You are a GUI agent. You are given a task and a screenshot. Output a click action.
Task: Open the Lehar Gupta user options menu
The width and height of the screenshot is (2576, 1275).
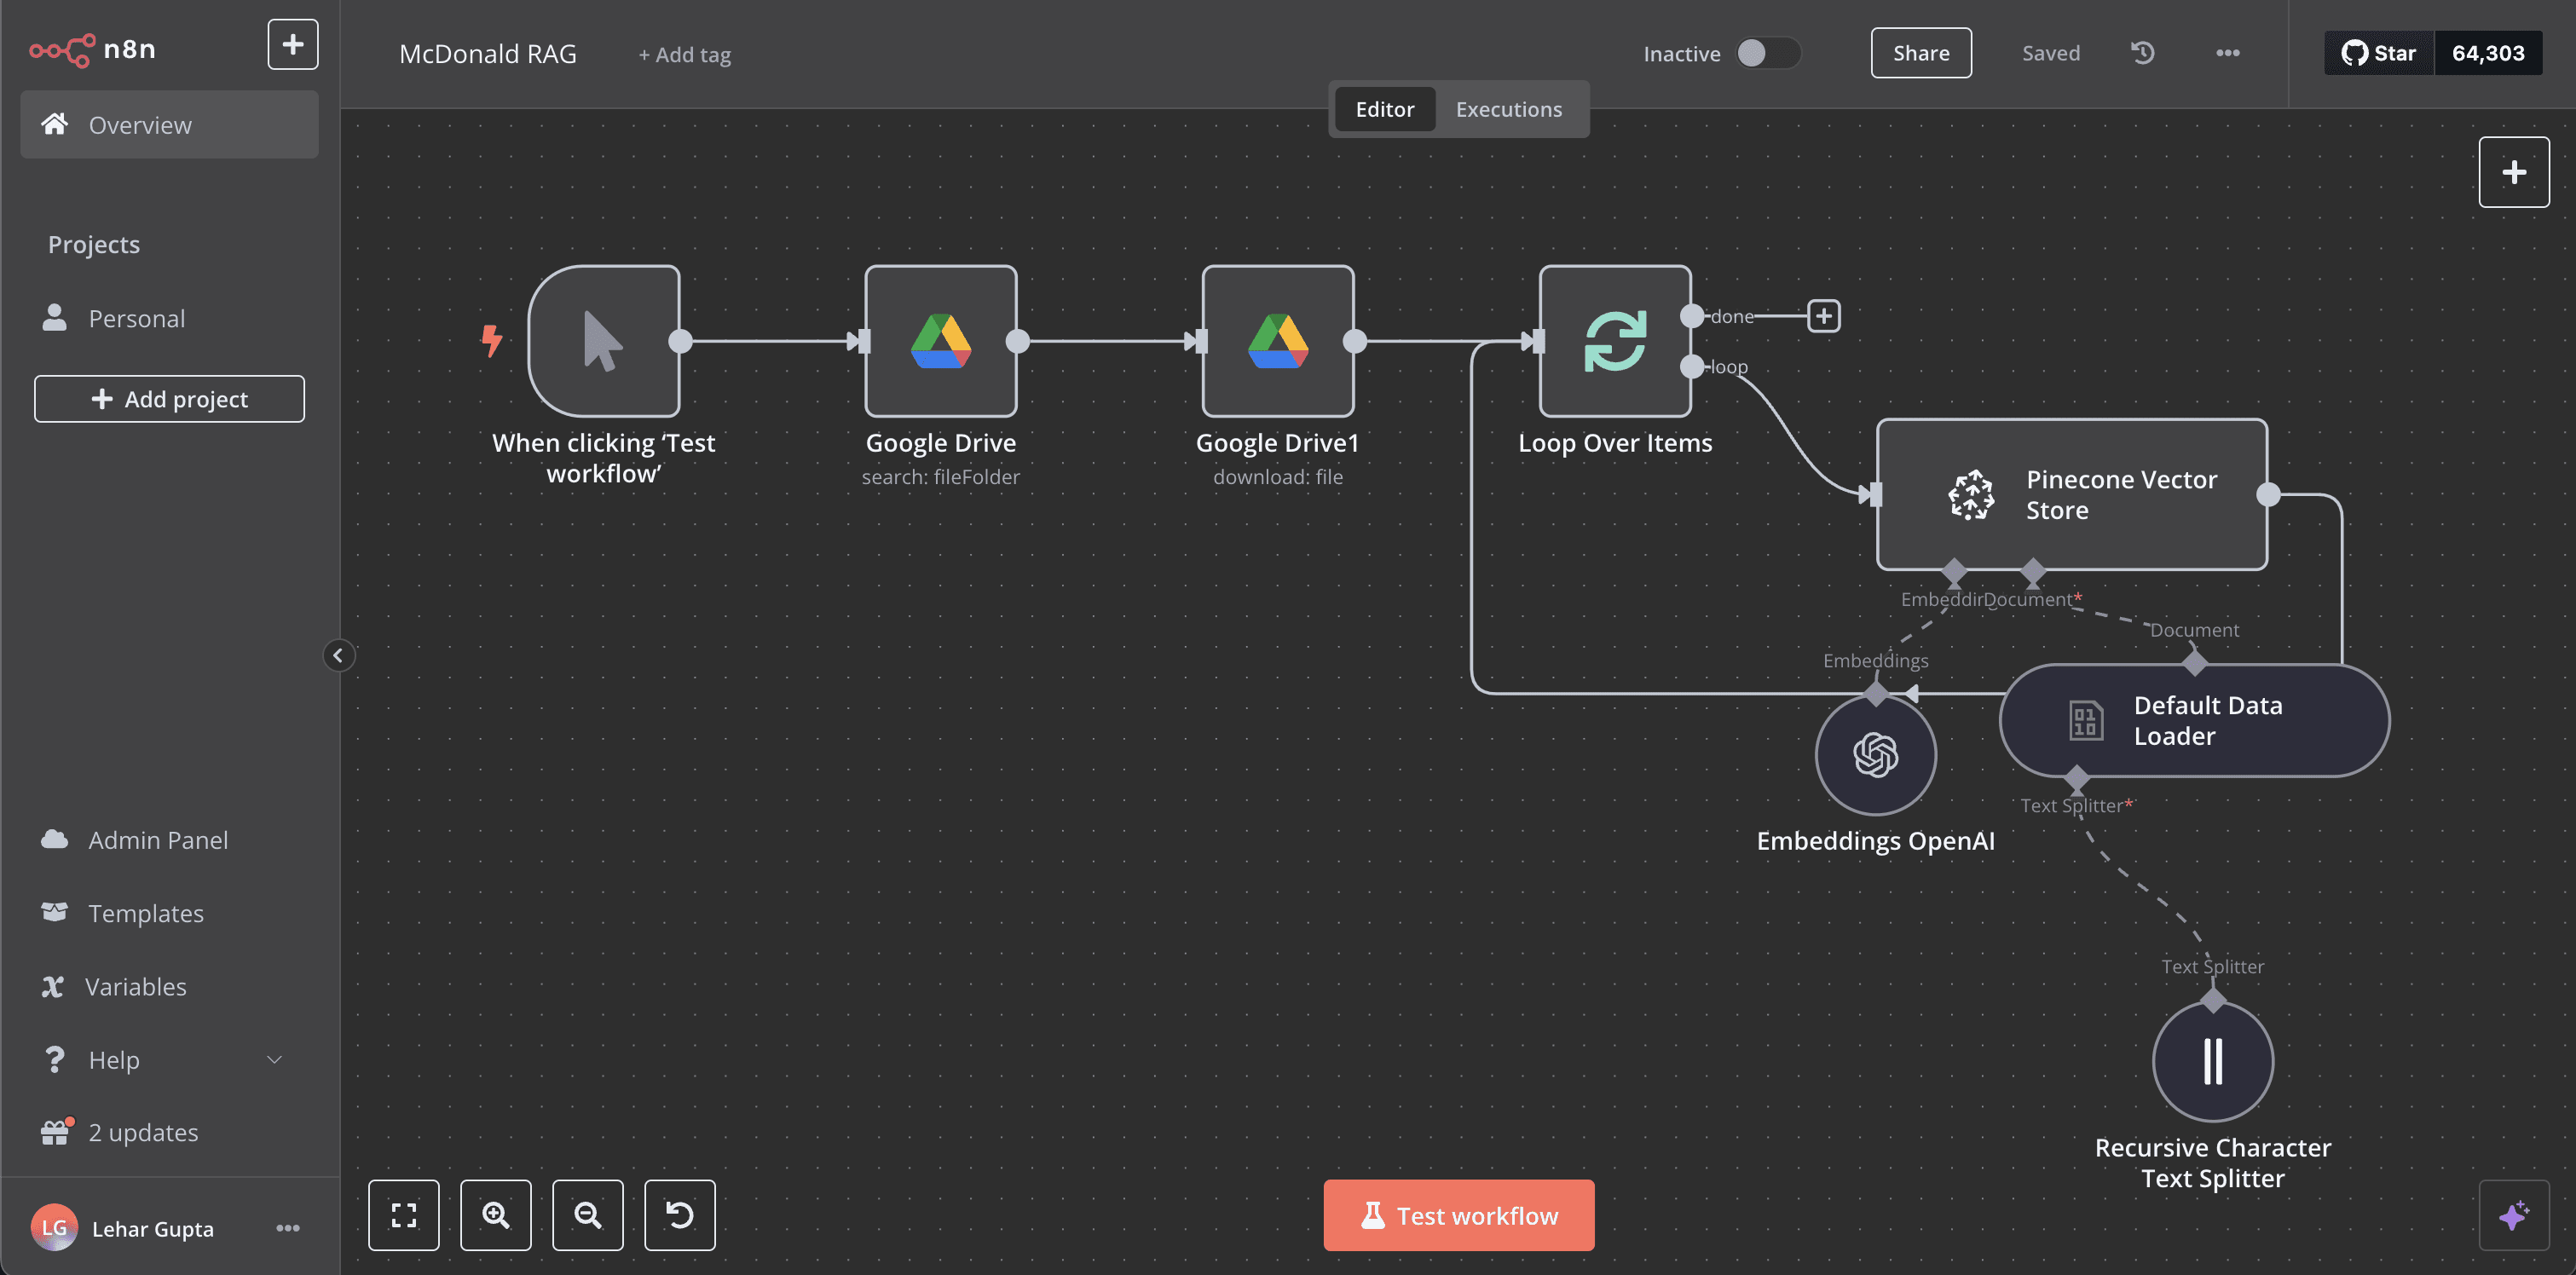pyautogui.click(x=288, y=1228)
